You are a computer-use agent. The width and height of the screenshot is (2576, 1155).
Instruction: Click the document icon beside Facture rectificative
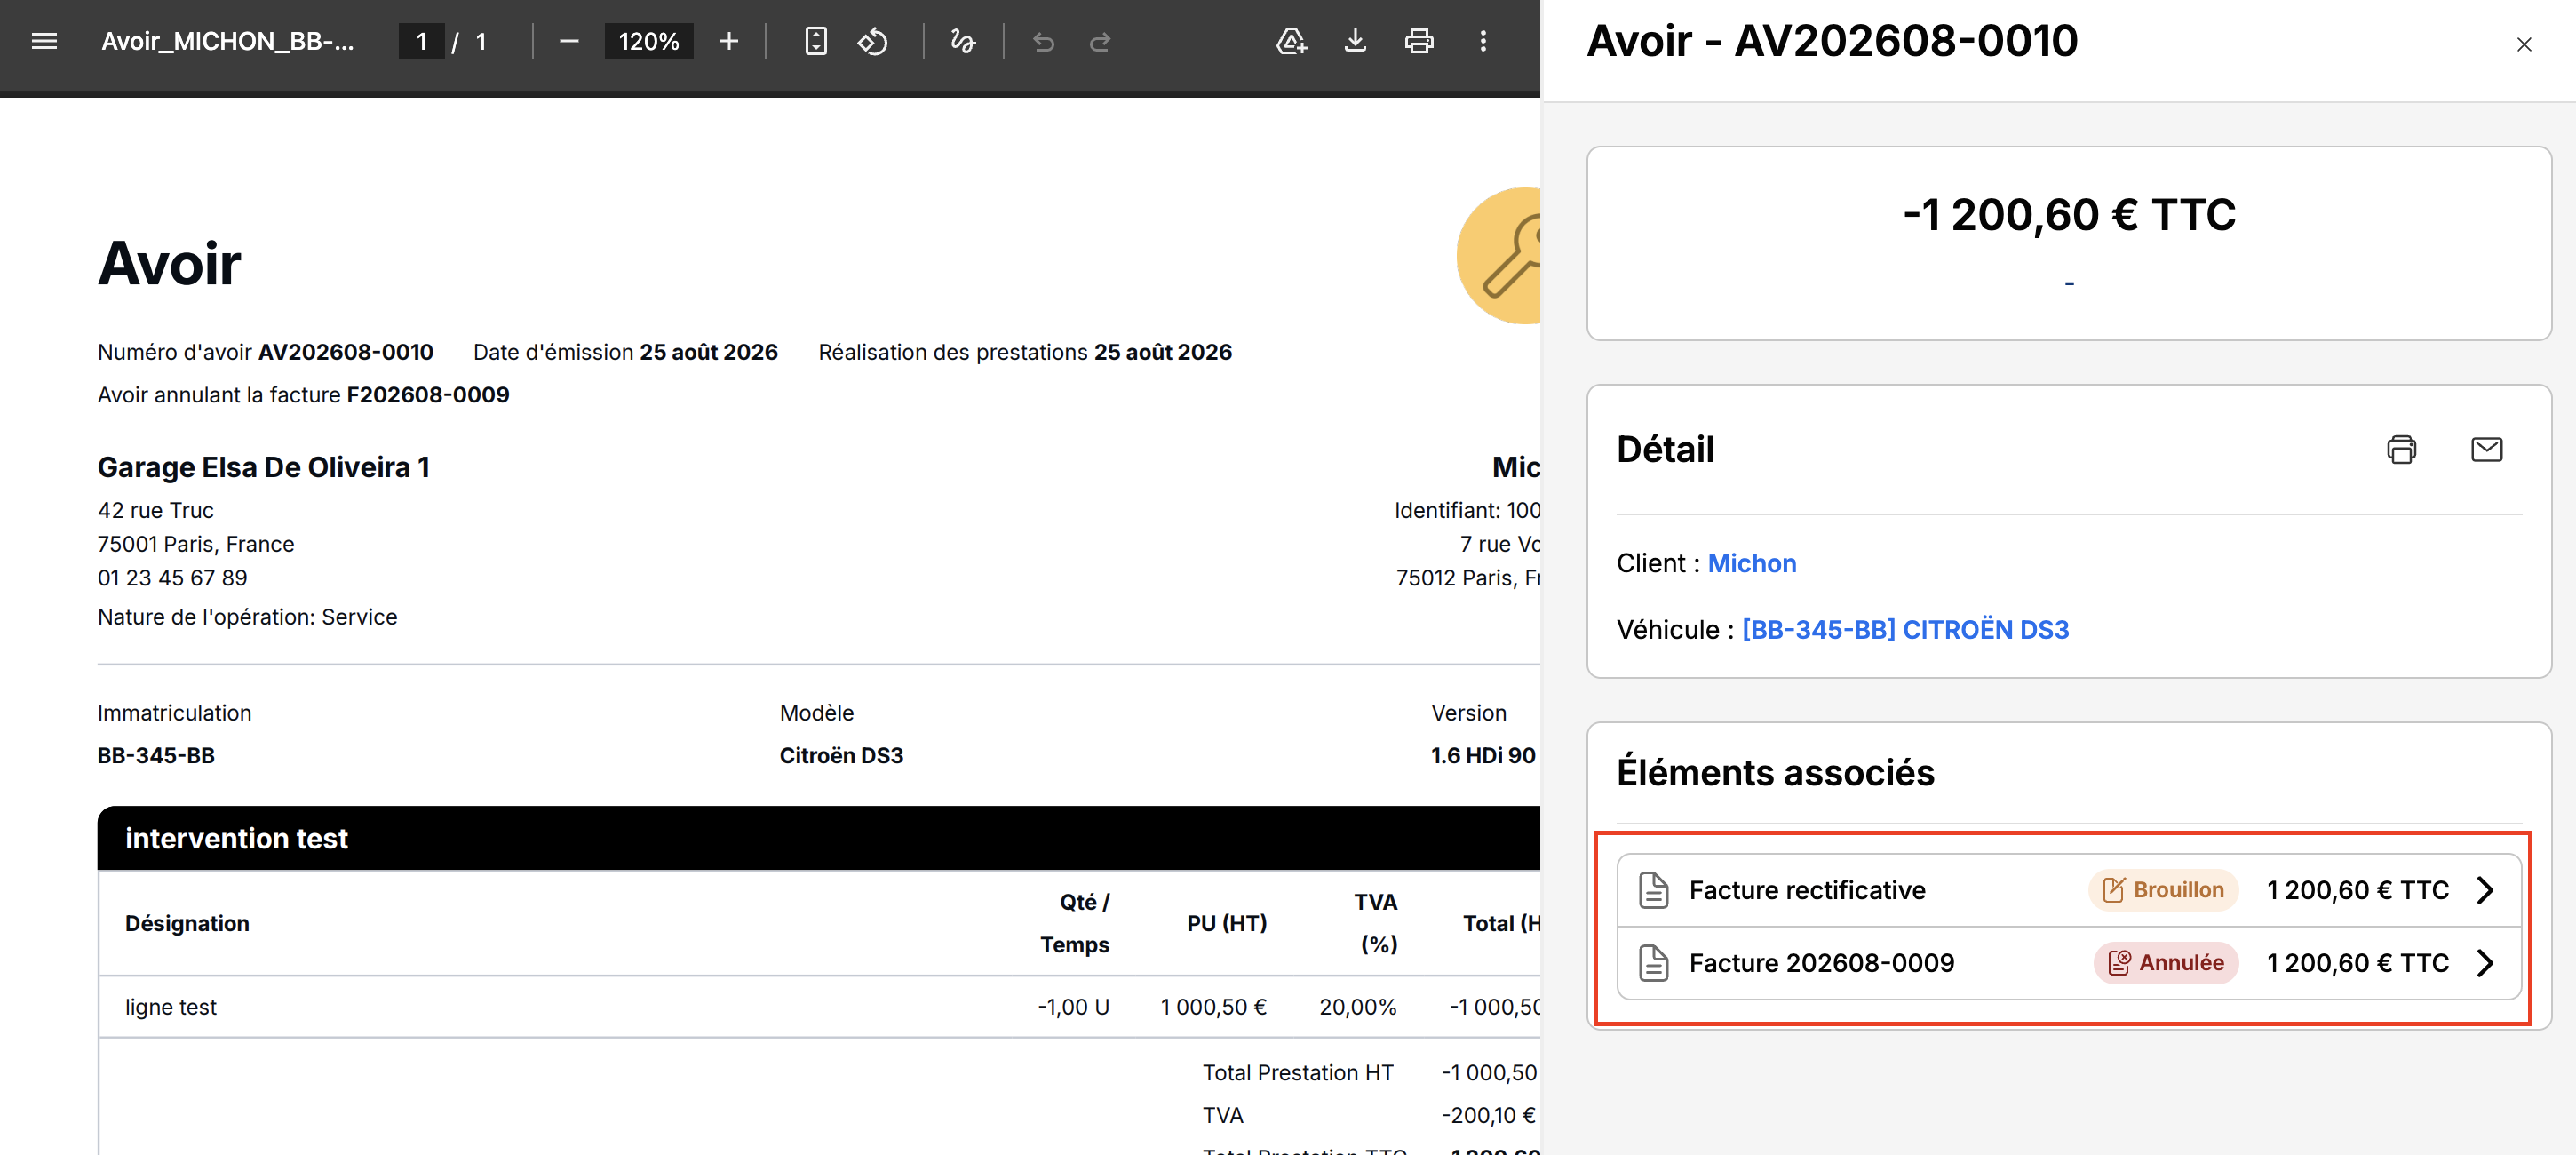pyautogui.click(x=1653, y=890)
